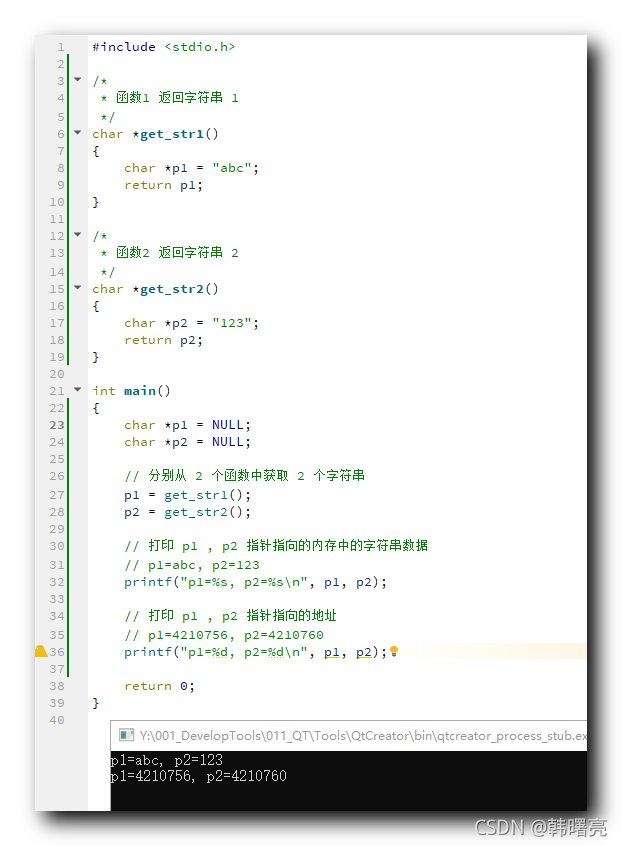The image size is (622, 846).
Task: Click the 'get_str1' function name on line 6
Action: pos(172,134)
